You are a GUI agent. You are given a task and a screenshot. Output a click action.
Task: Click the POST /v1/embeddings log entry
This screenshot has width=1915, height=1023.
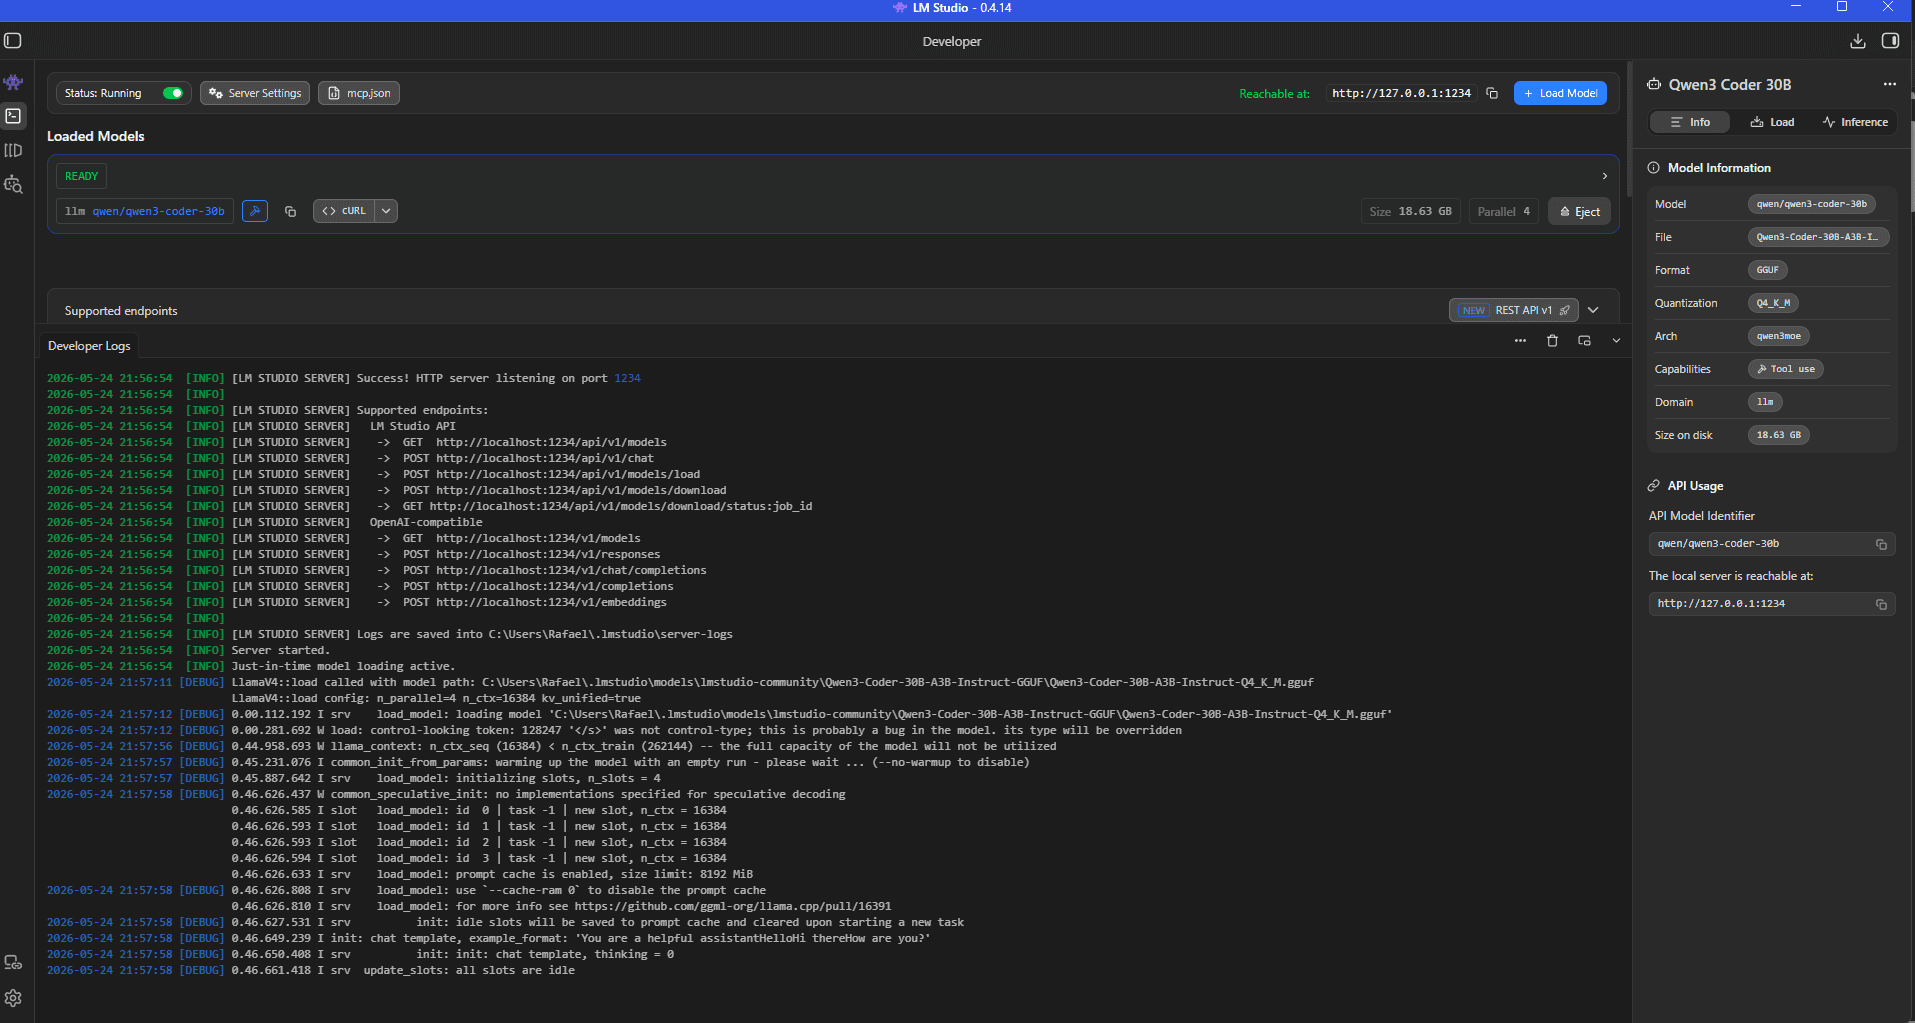(x=535, y=602)
